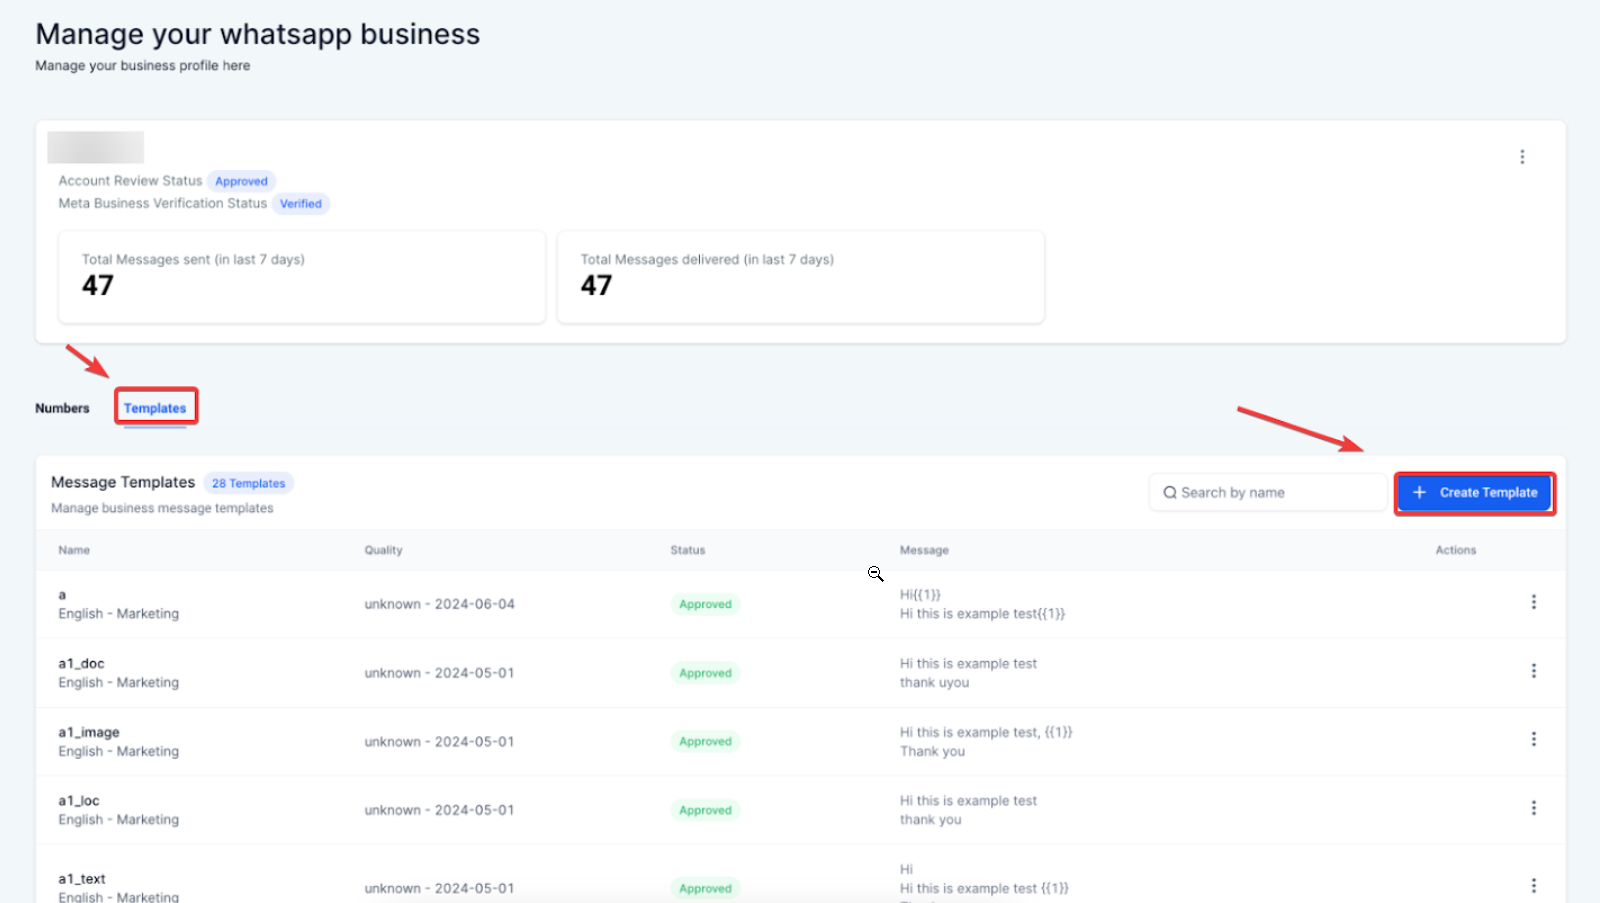
Task: Select the Total Messages delivered card
Action: (x=800, y=277)
